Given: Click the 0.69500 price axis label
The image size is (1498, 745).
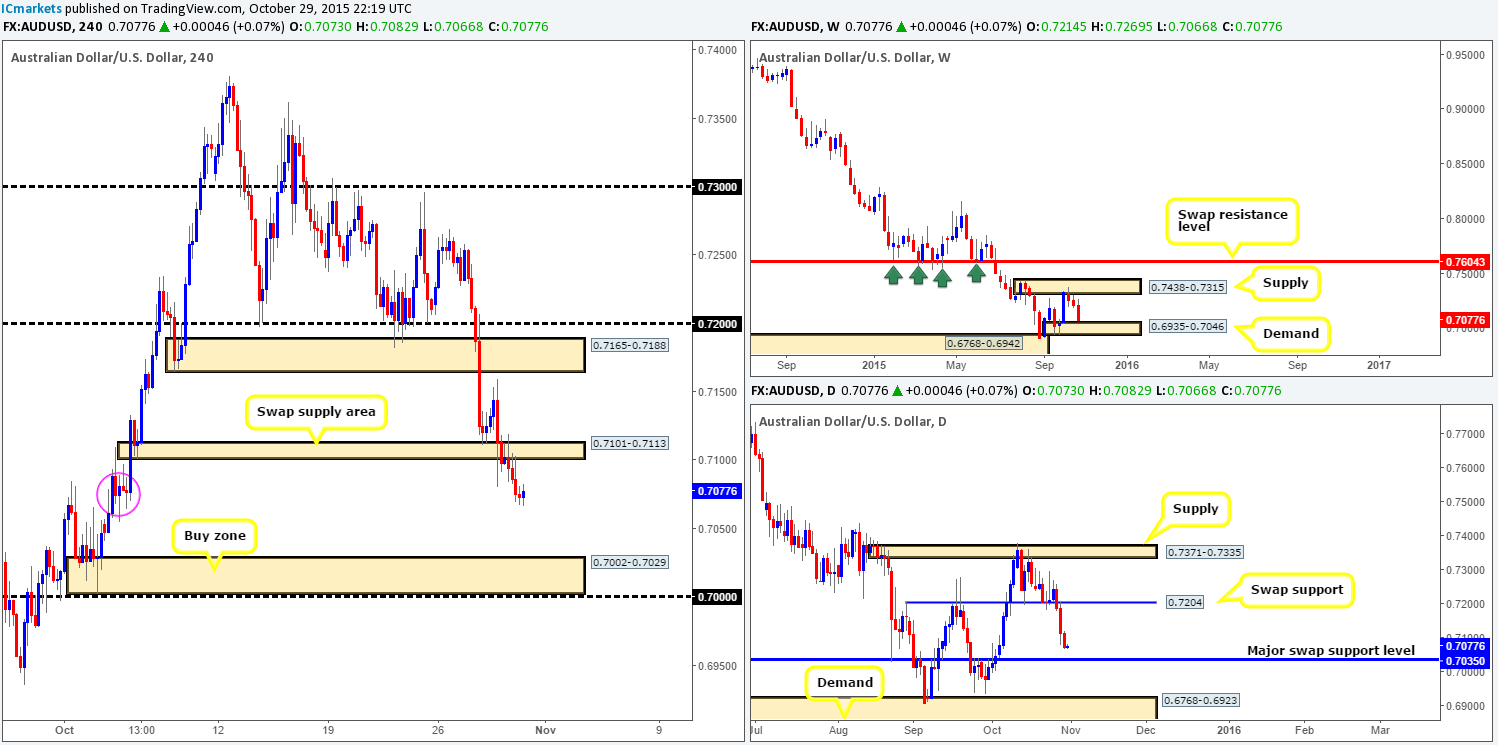Looking at the screenshot, I should (717, 666).
